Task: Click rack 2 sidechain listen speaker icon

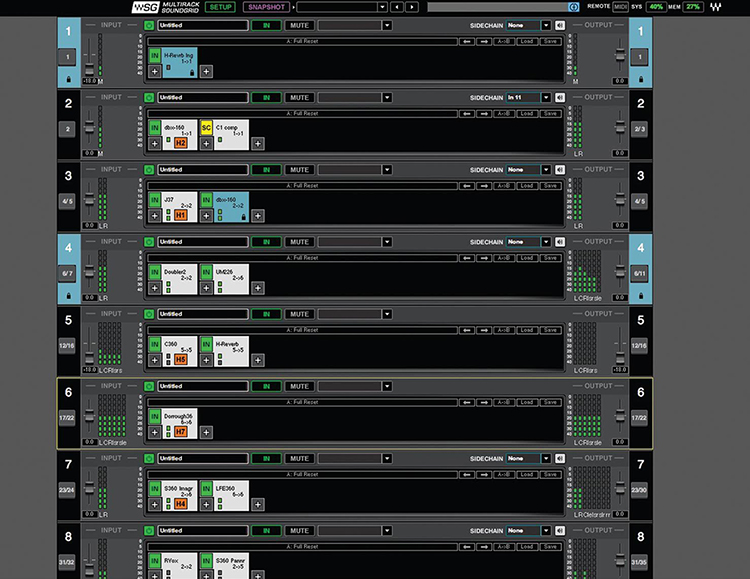Action: coord(560,98)
